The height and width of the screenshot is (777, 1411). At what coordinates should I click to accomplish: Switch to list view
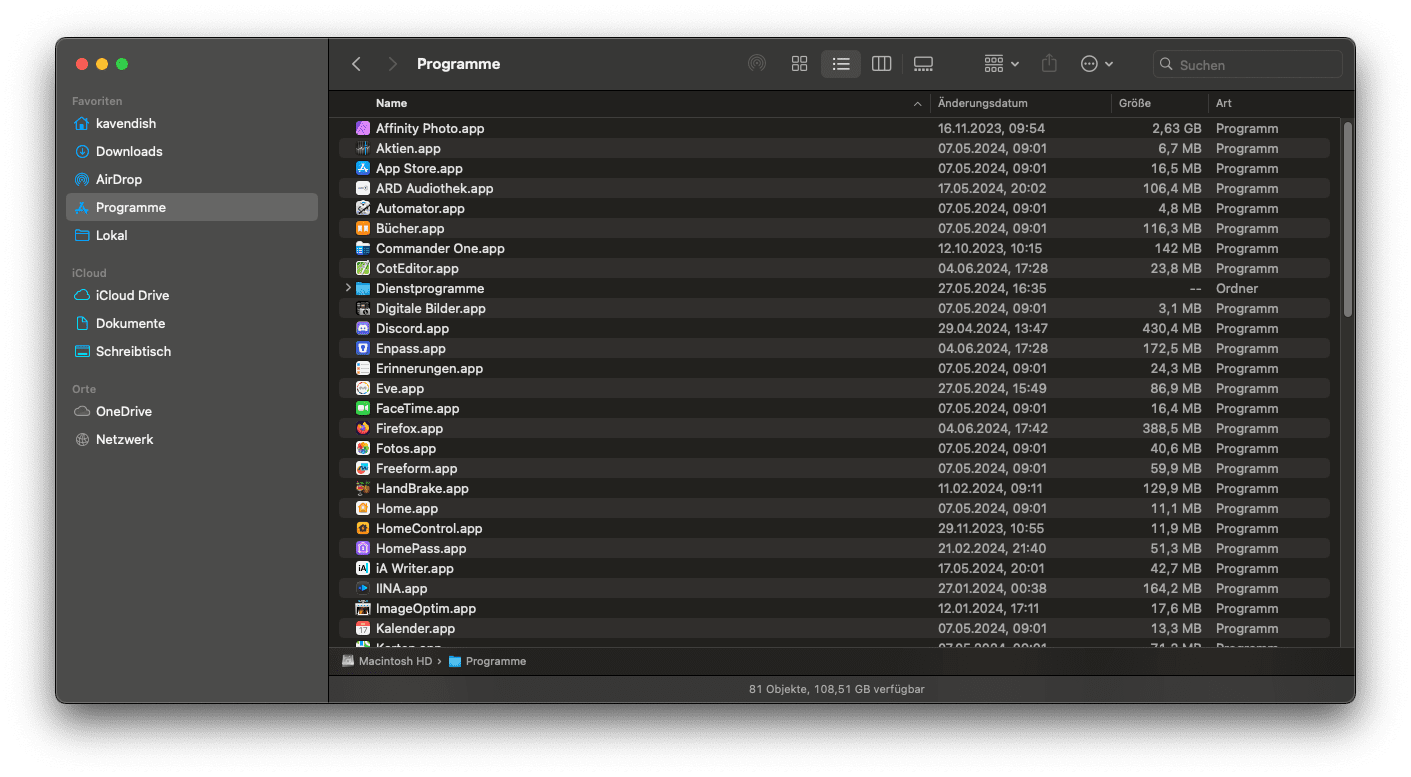point(841,64)
